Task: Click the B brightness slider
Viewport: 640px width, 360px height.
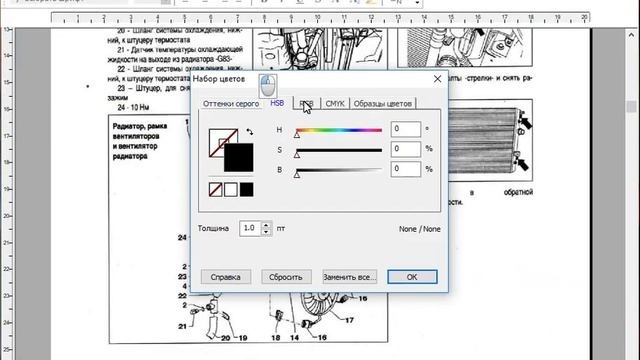Action: pyautogui.click(x=339, y=170)
